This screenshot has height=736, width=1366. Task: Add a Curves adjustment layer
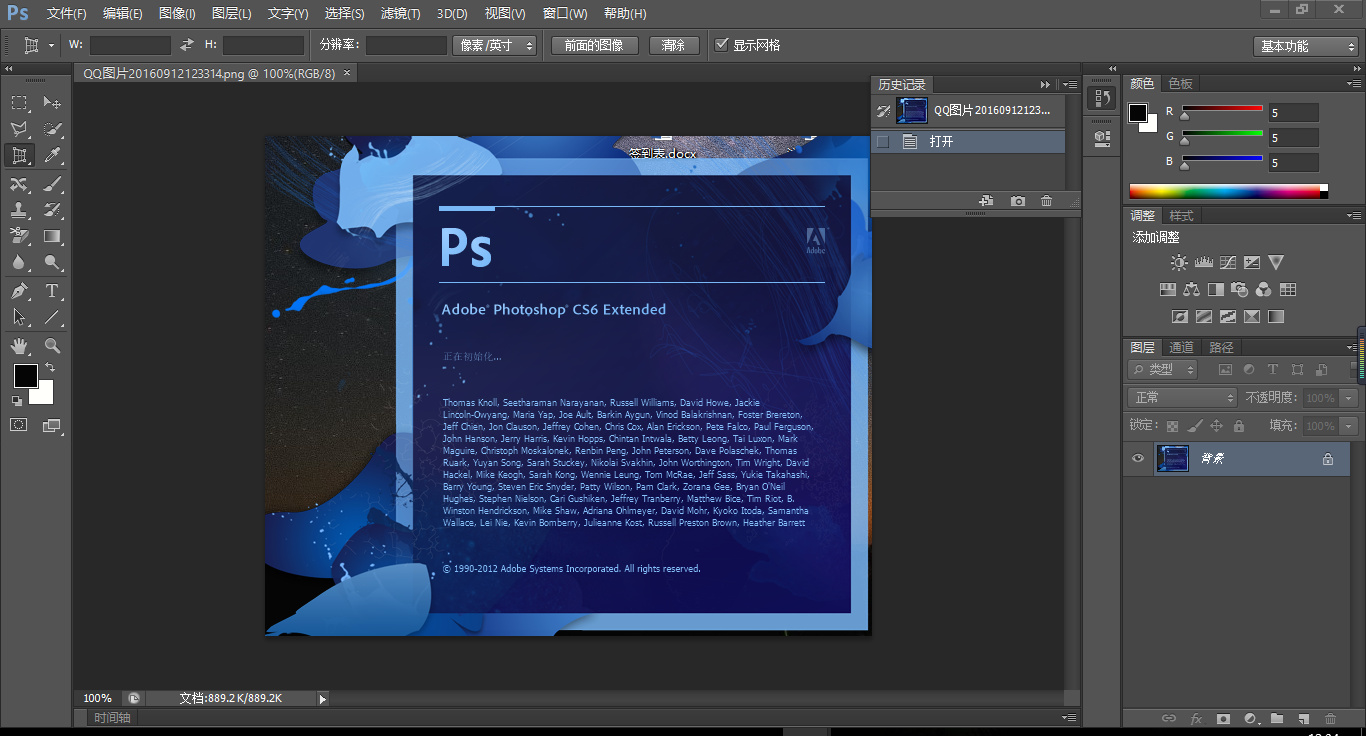[1227, 262]
